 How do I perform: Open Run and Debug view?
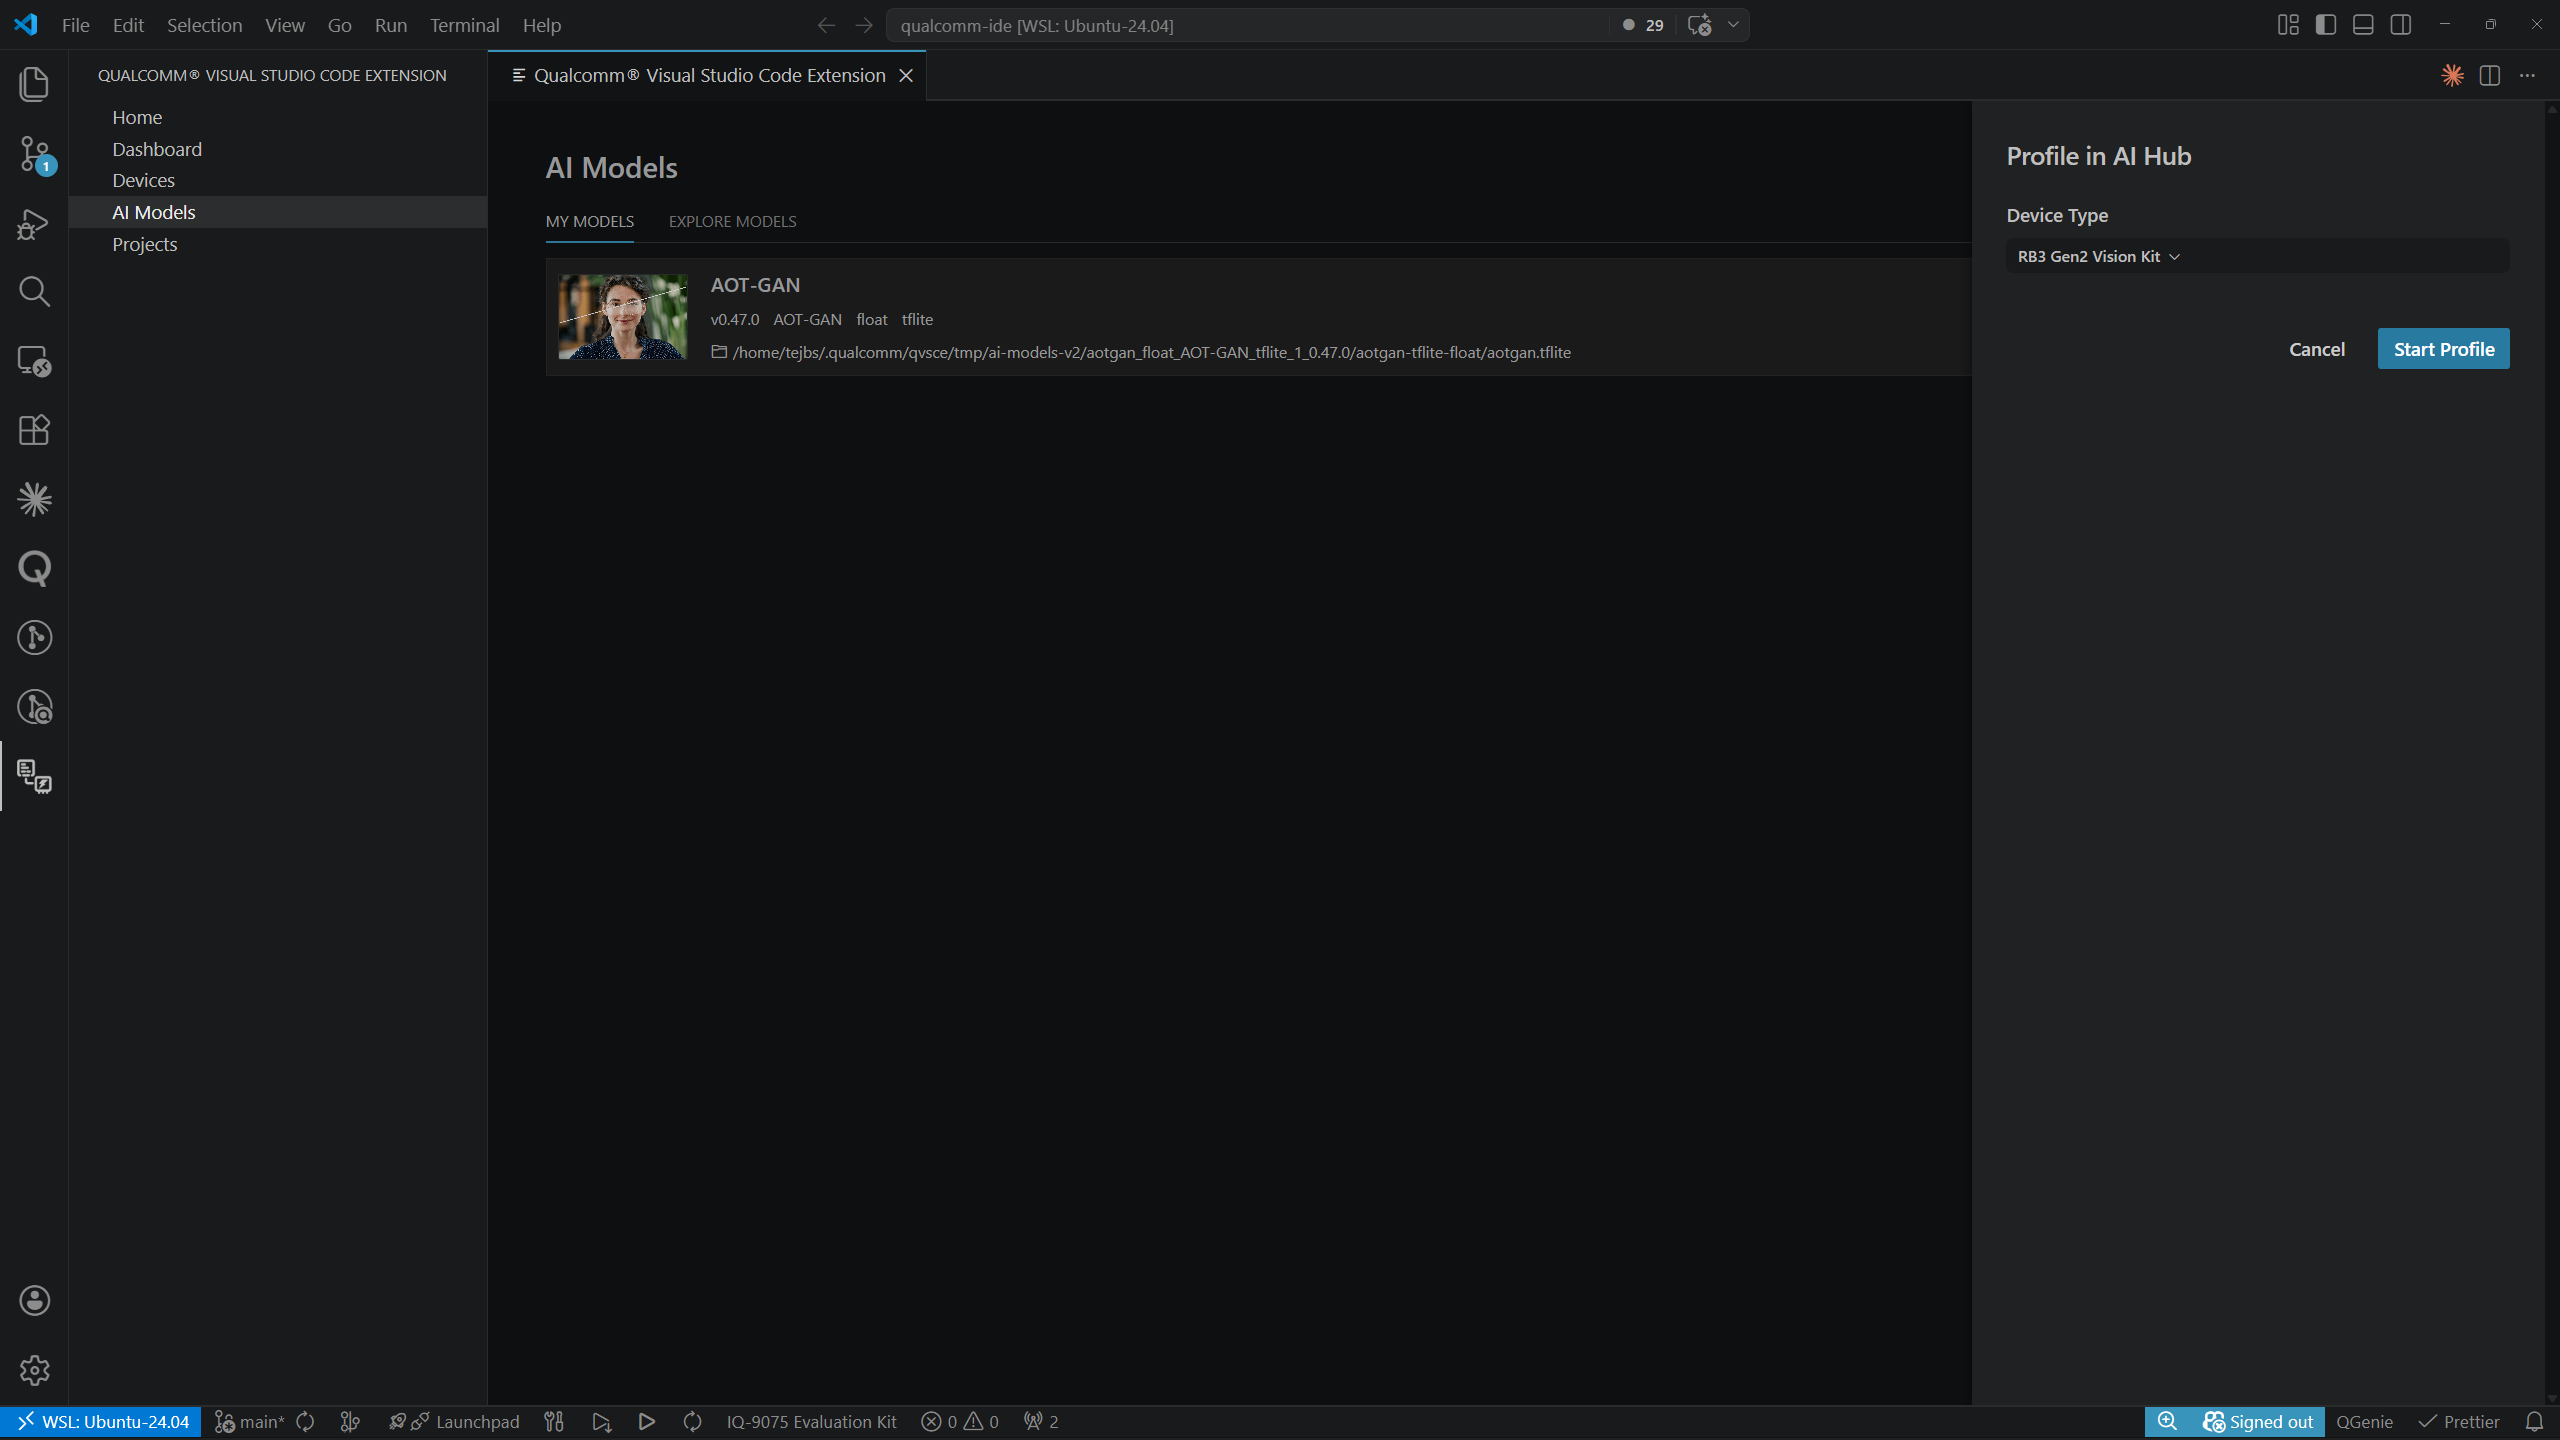point(34,223)
